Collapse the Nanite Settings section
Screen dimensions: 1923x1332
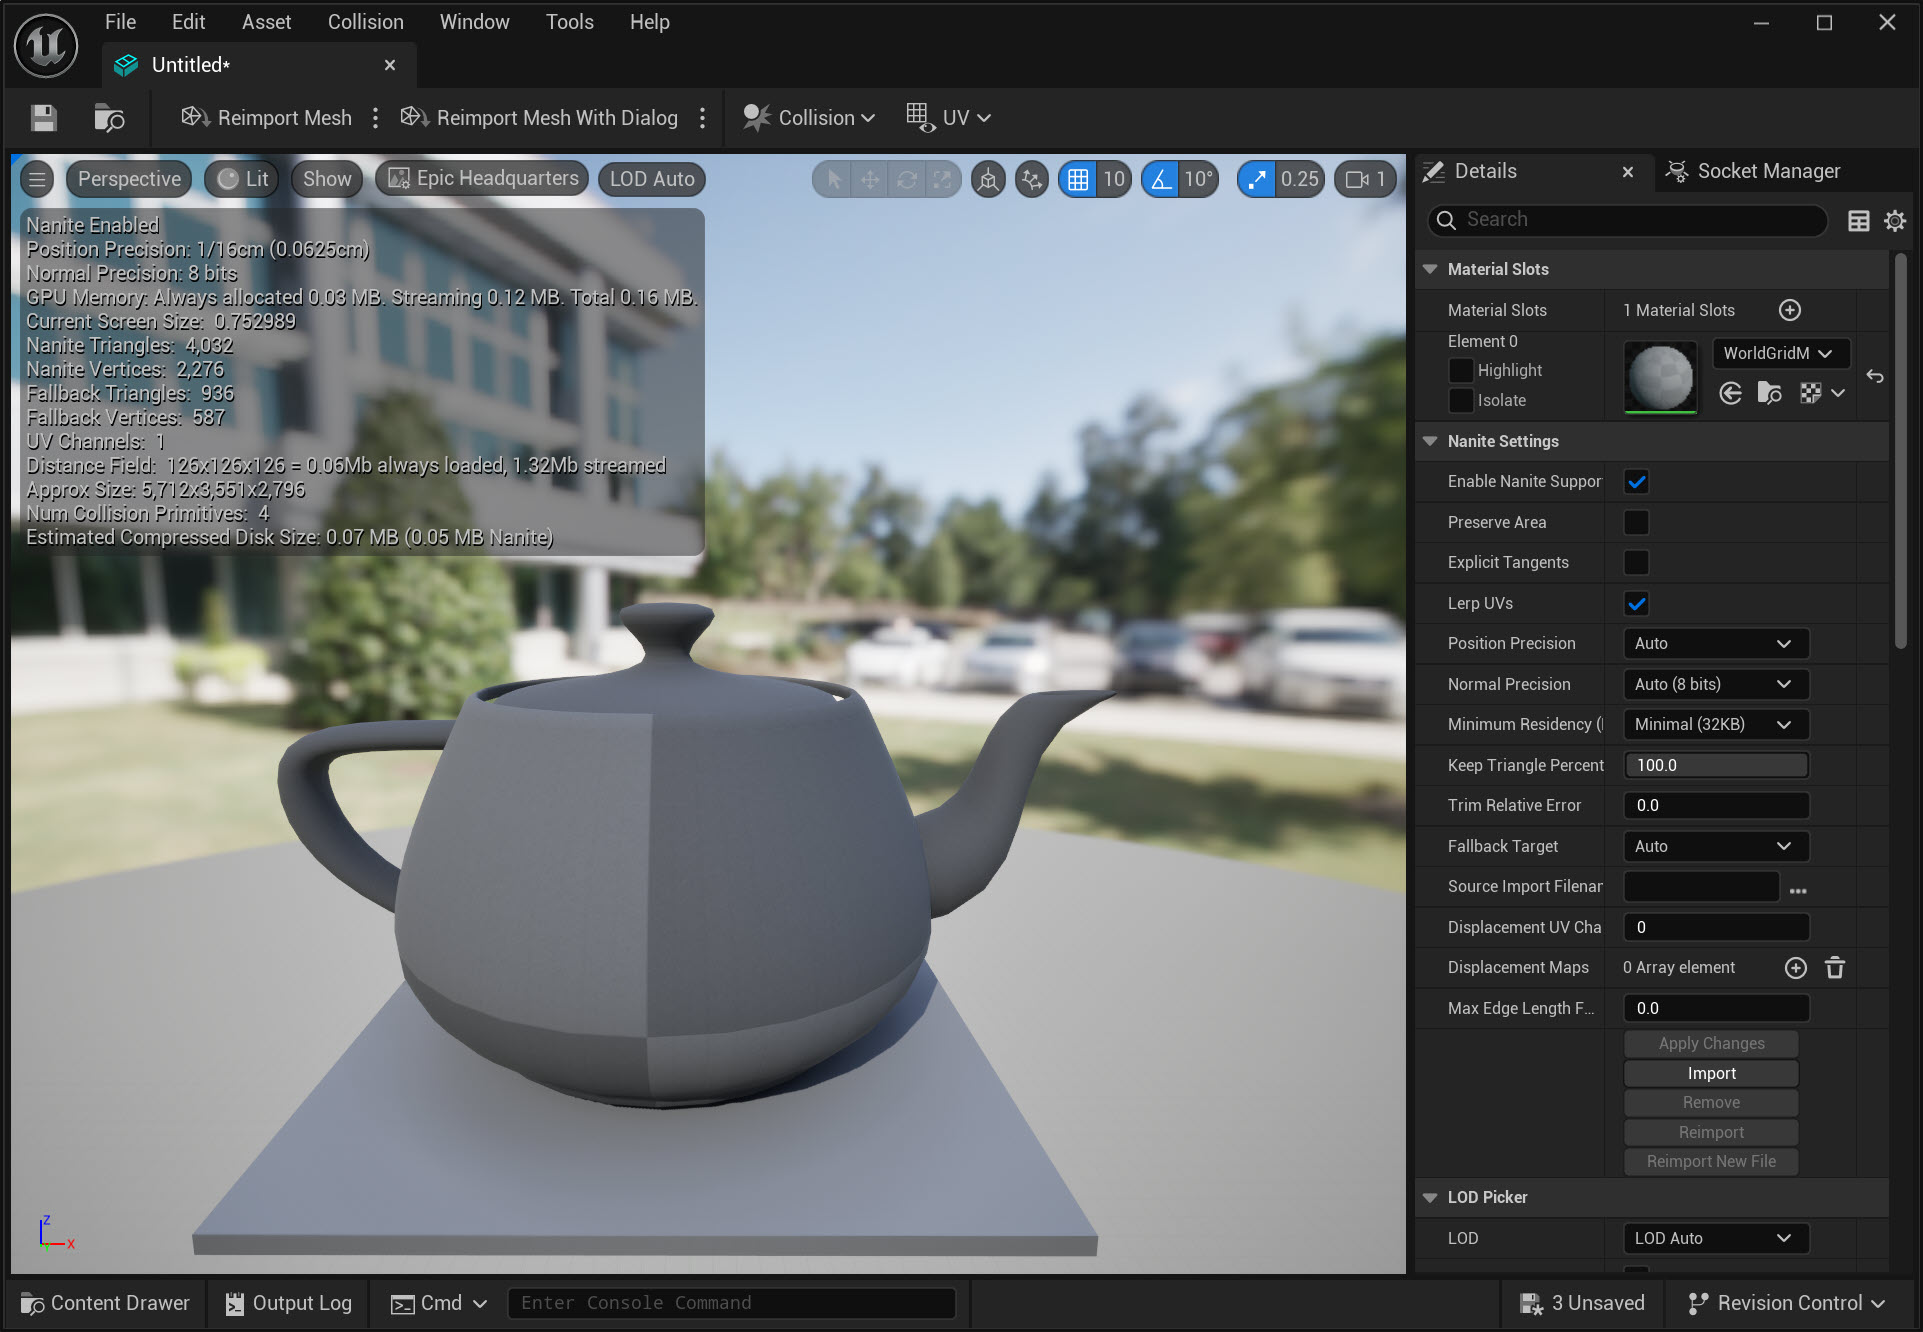[x=1430, y=441]
